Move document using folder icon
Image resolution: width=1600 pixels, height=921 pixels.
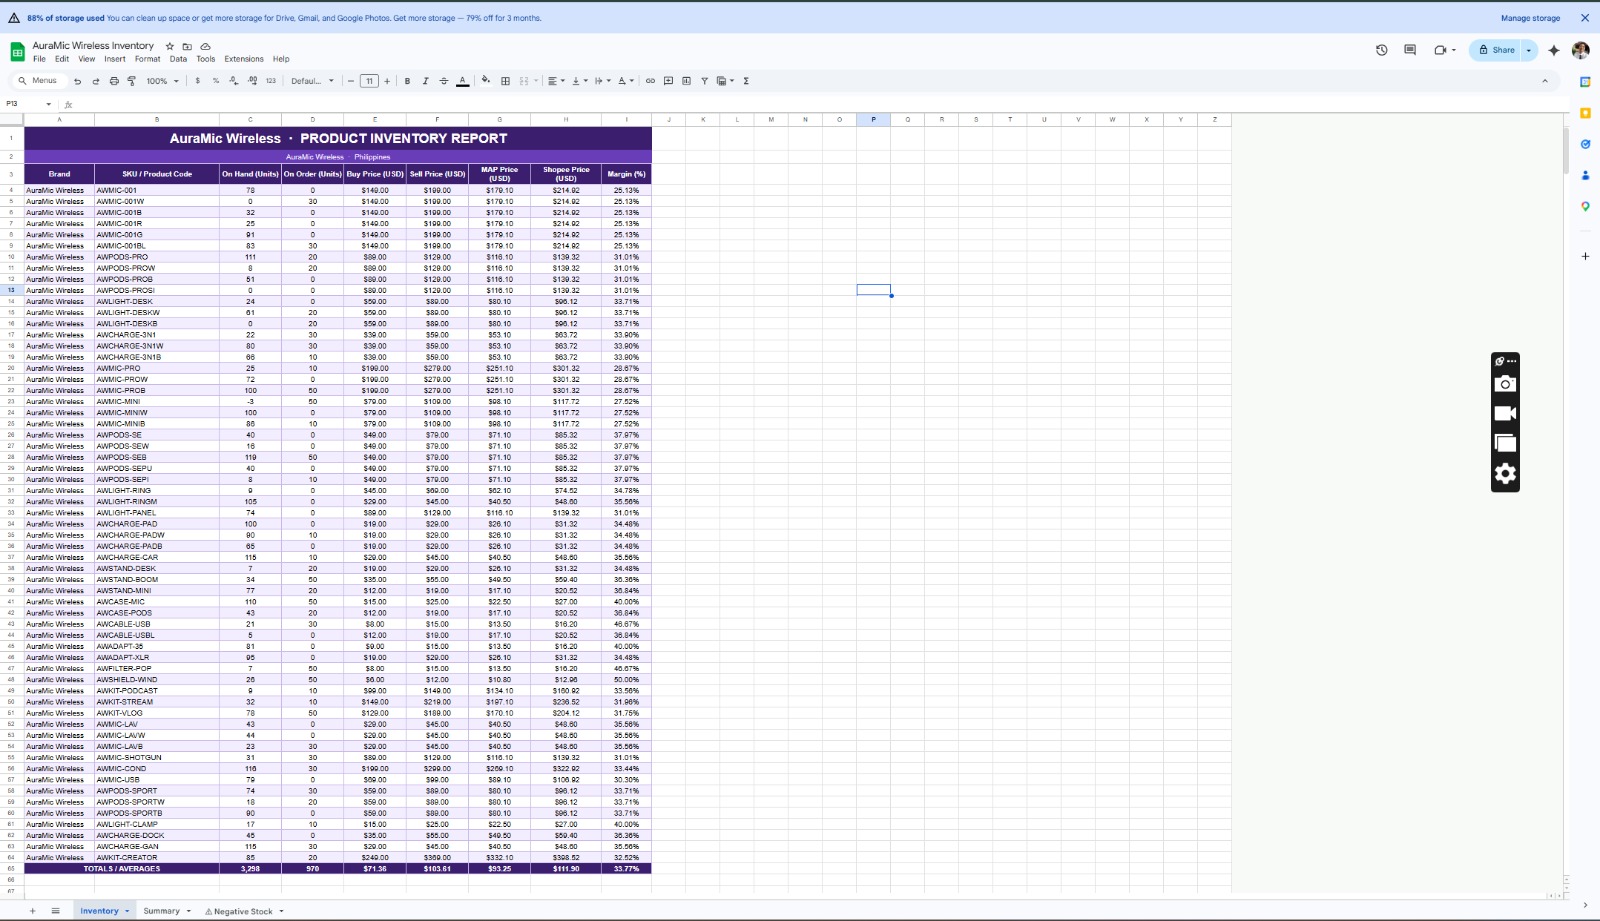coord(187,46)
